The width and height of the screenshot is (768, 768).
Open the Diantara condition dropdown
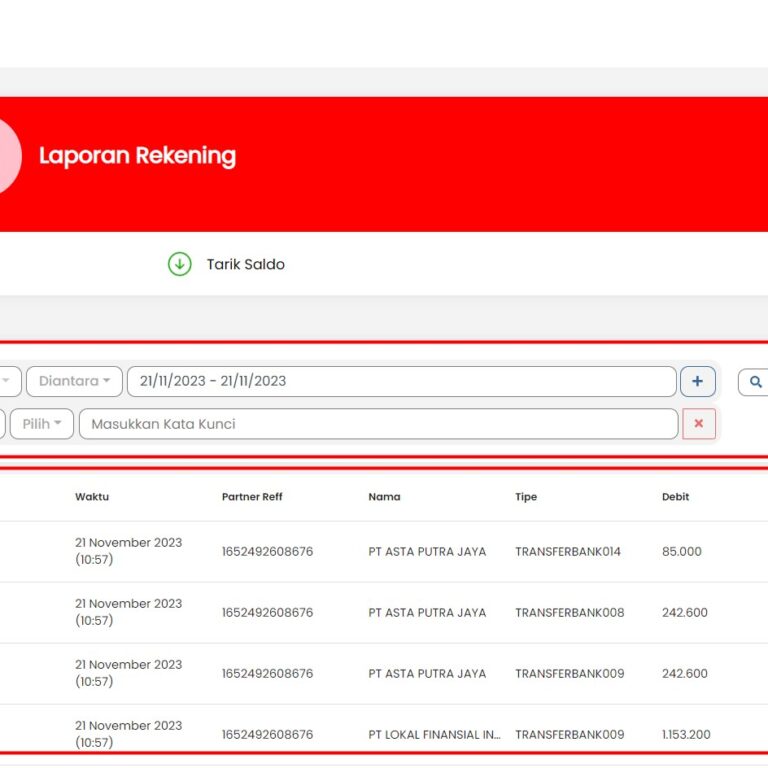pos(74,381)
